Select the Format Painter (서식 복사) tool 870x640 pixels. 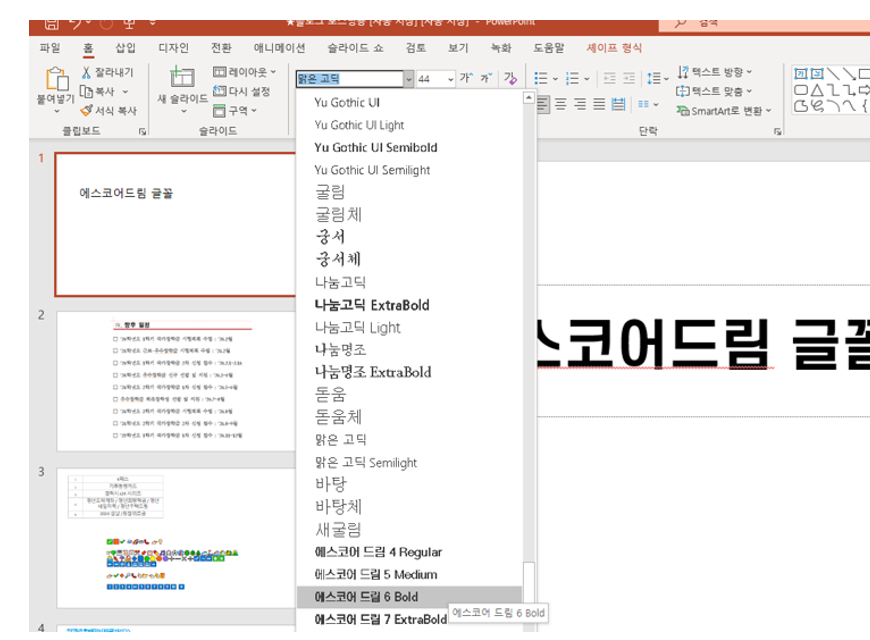point(85,110)
